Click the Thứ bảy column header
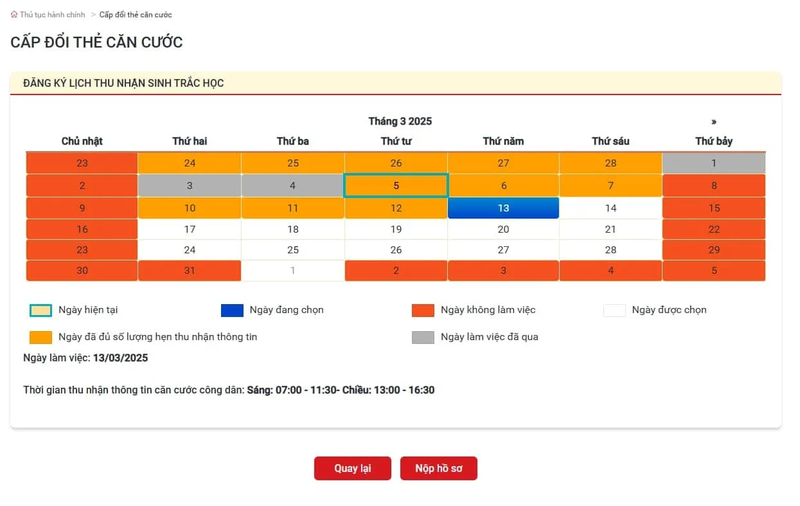The image size is (800, 506). point(714,141)
